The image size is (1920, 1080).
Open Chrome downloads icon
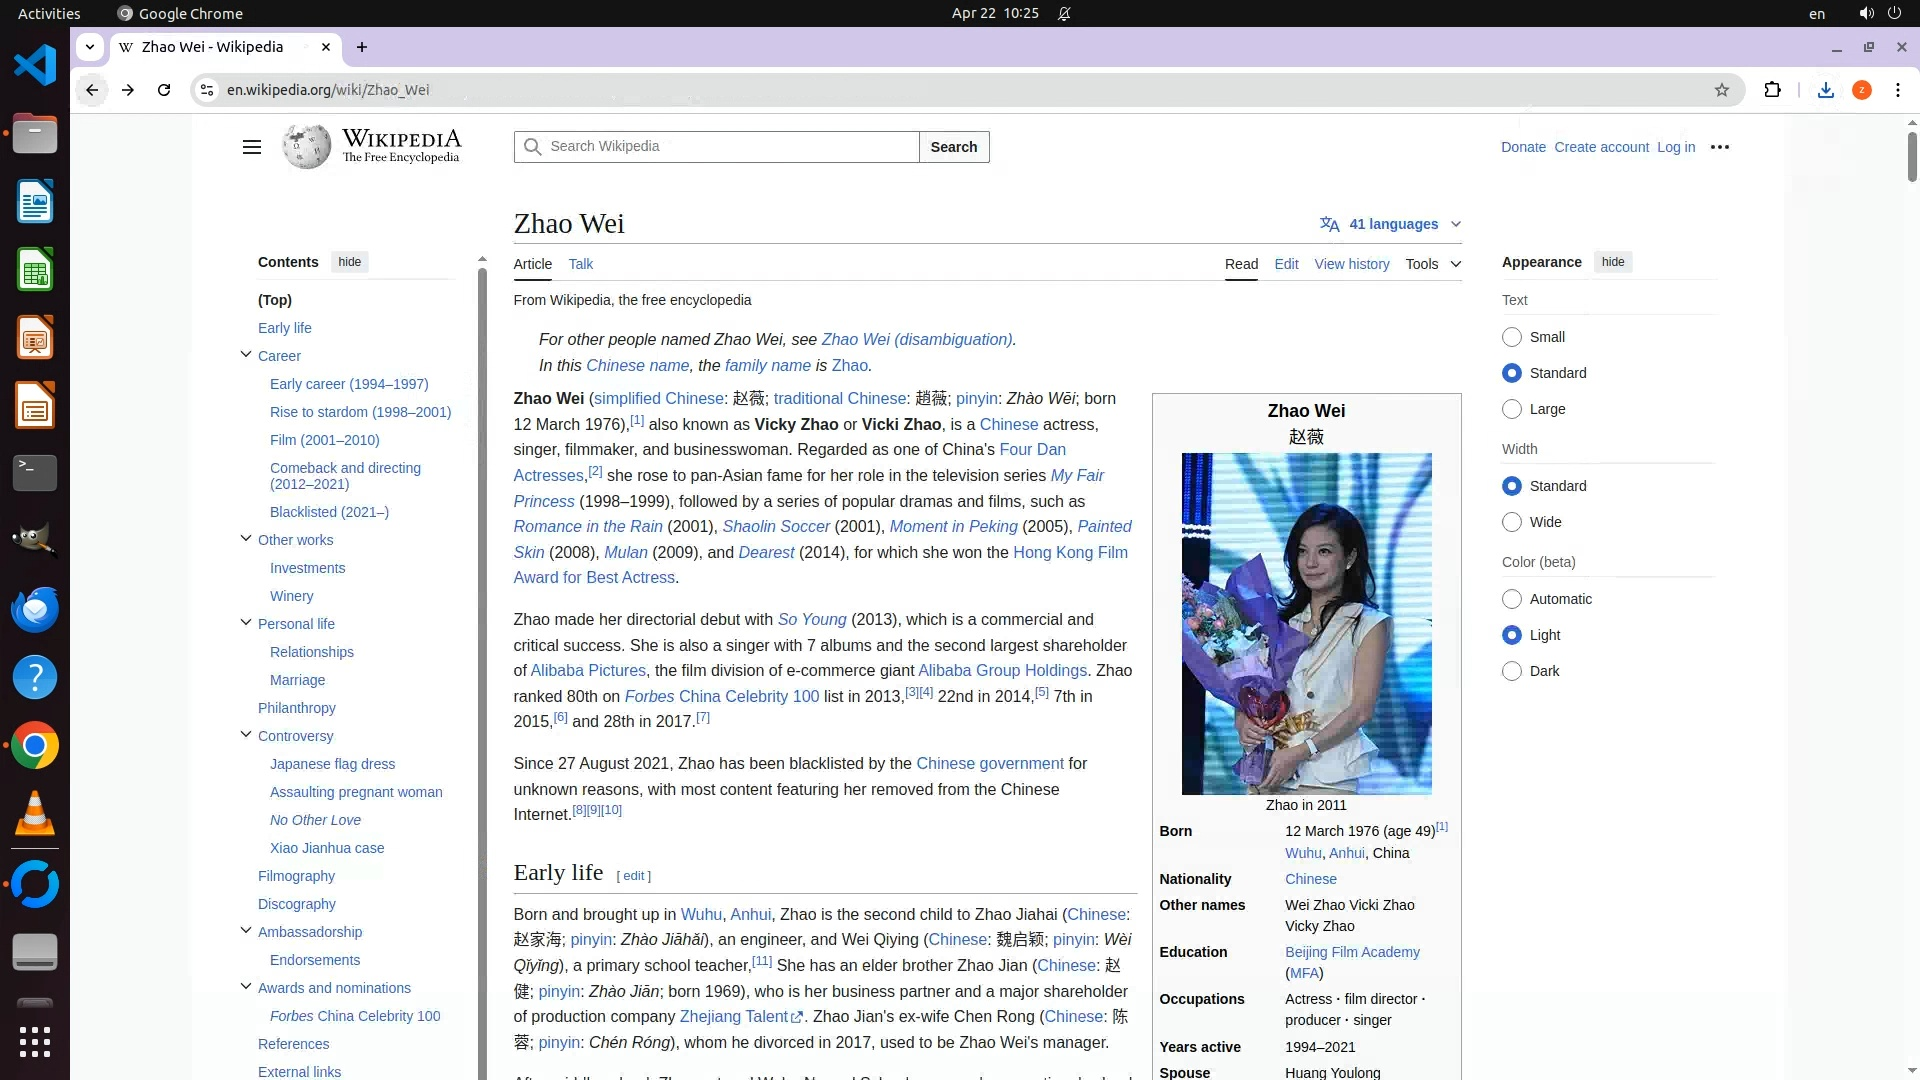click(x=1825, y=90)
